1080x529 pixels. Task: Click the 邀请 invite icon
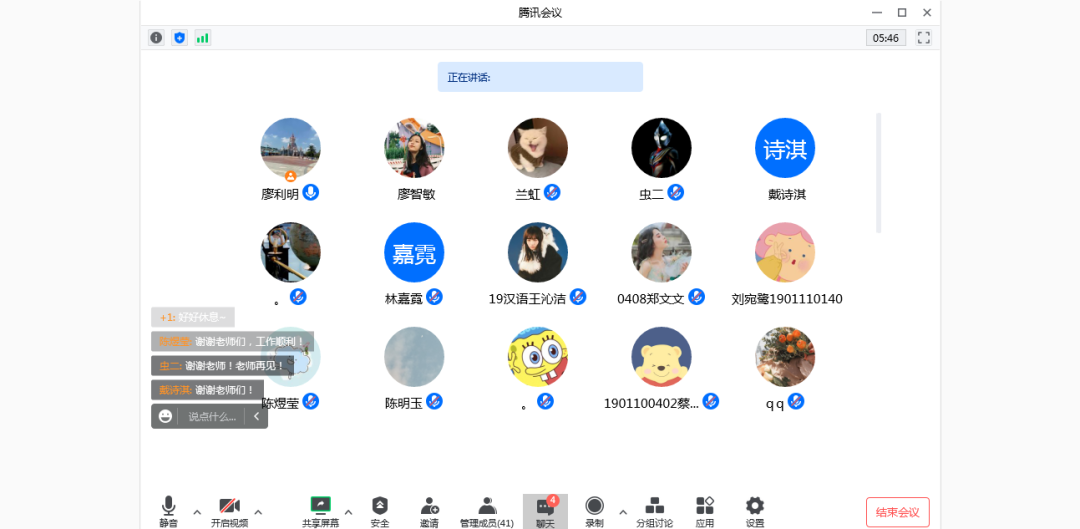(x=429, y=510)
